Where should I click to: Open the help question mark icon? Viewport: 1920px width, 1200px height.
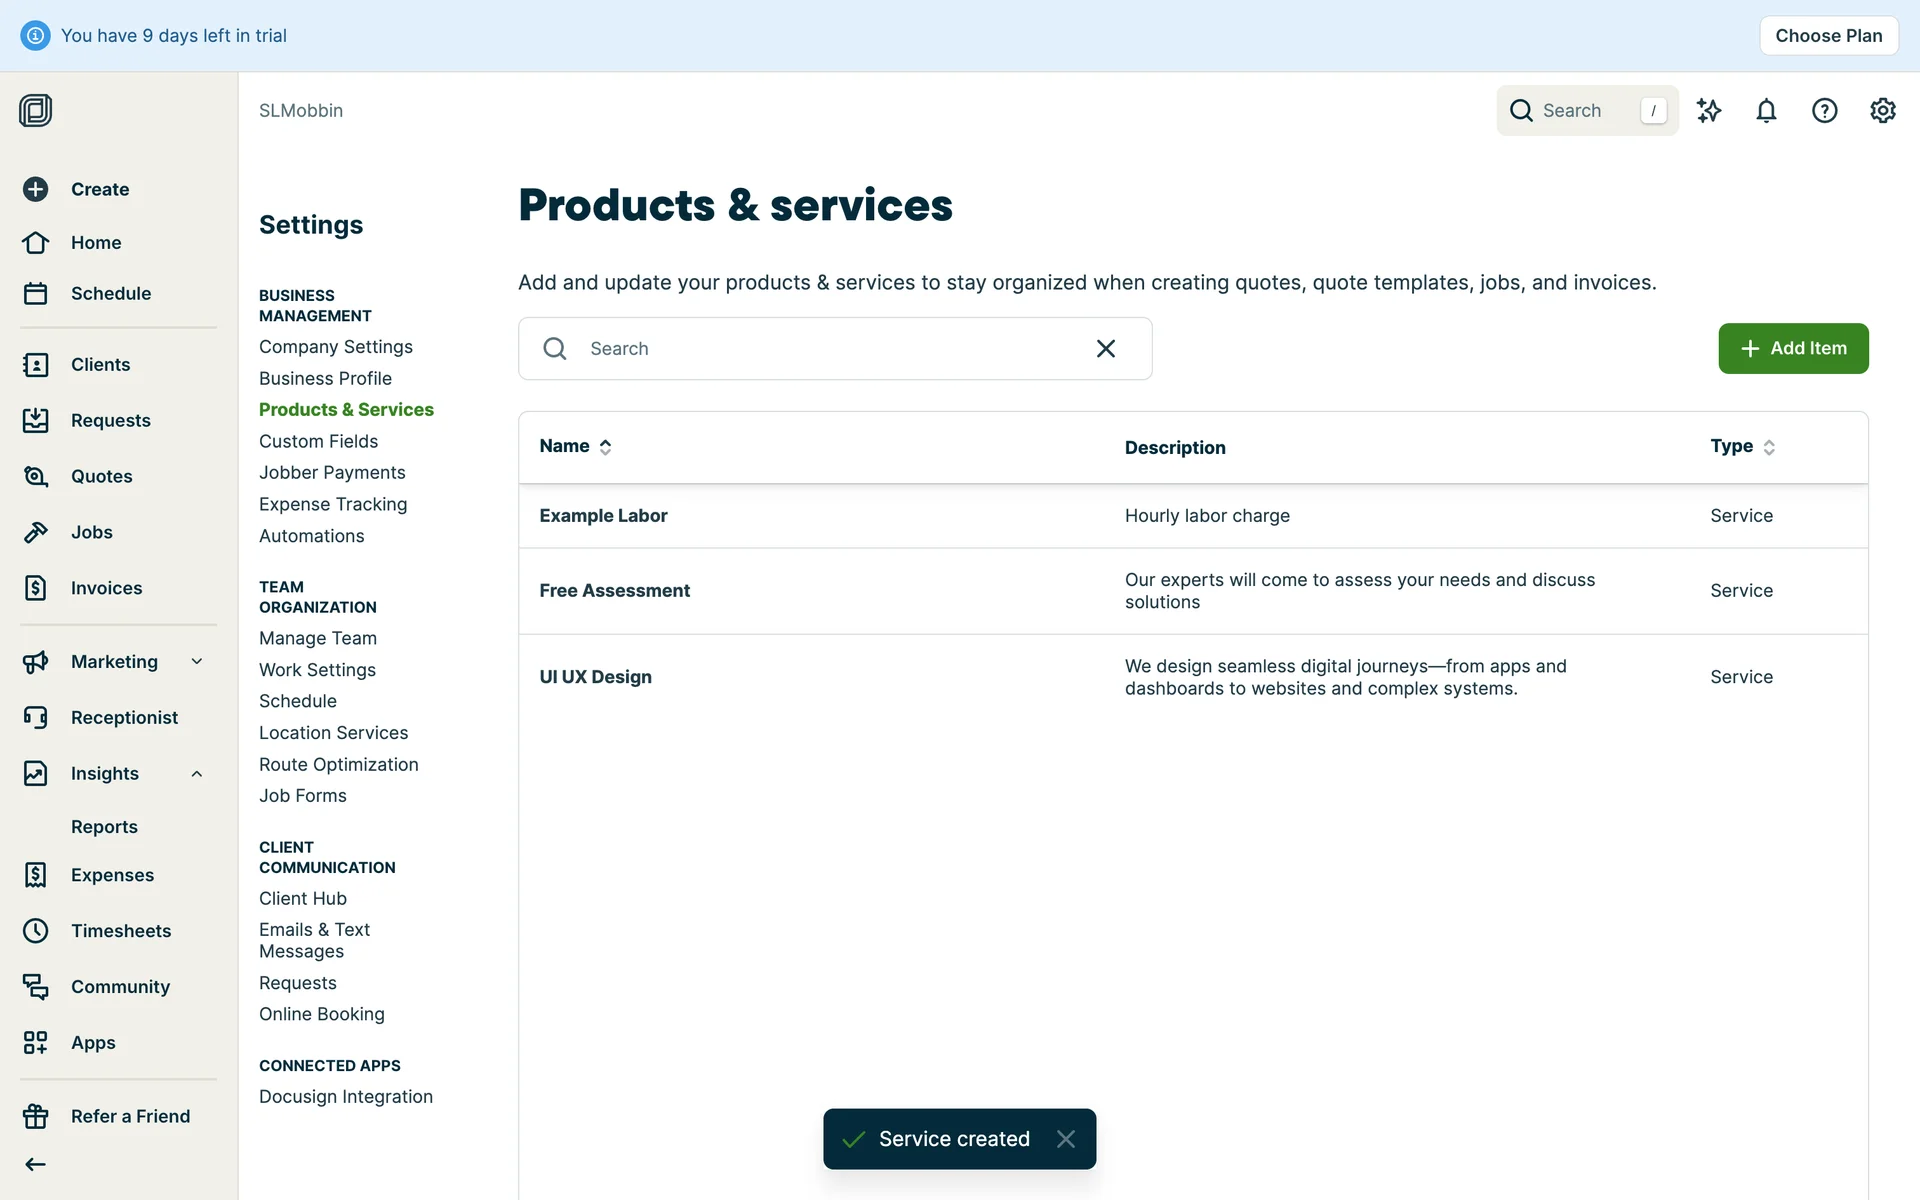1824,110
